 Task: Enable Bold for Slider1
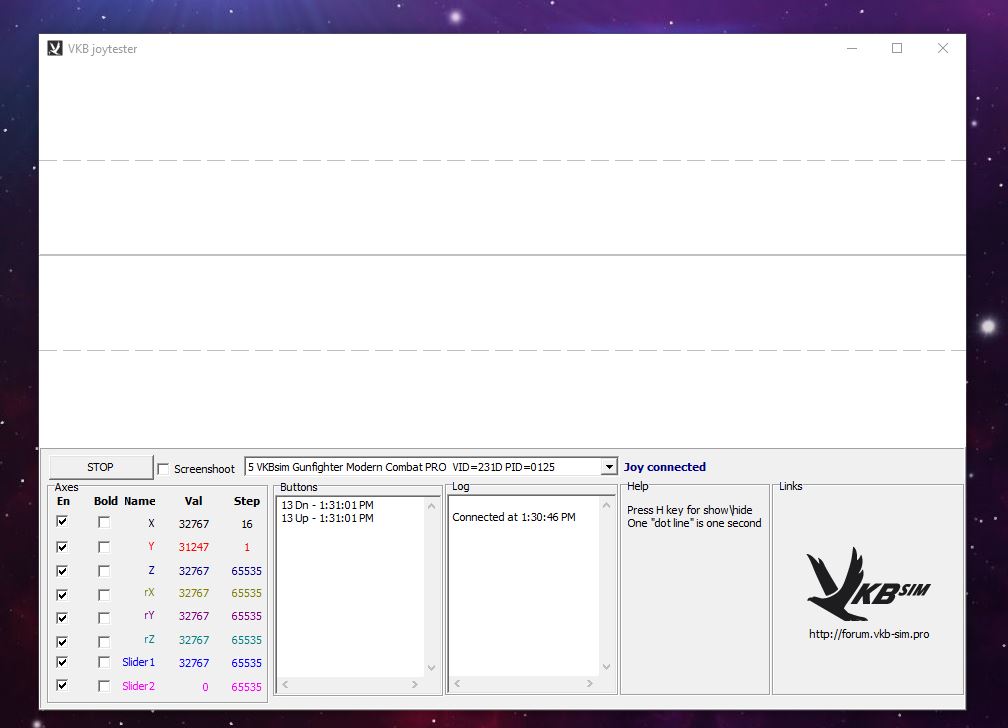click(104, 662)
